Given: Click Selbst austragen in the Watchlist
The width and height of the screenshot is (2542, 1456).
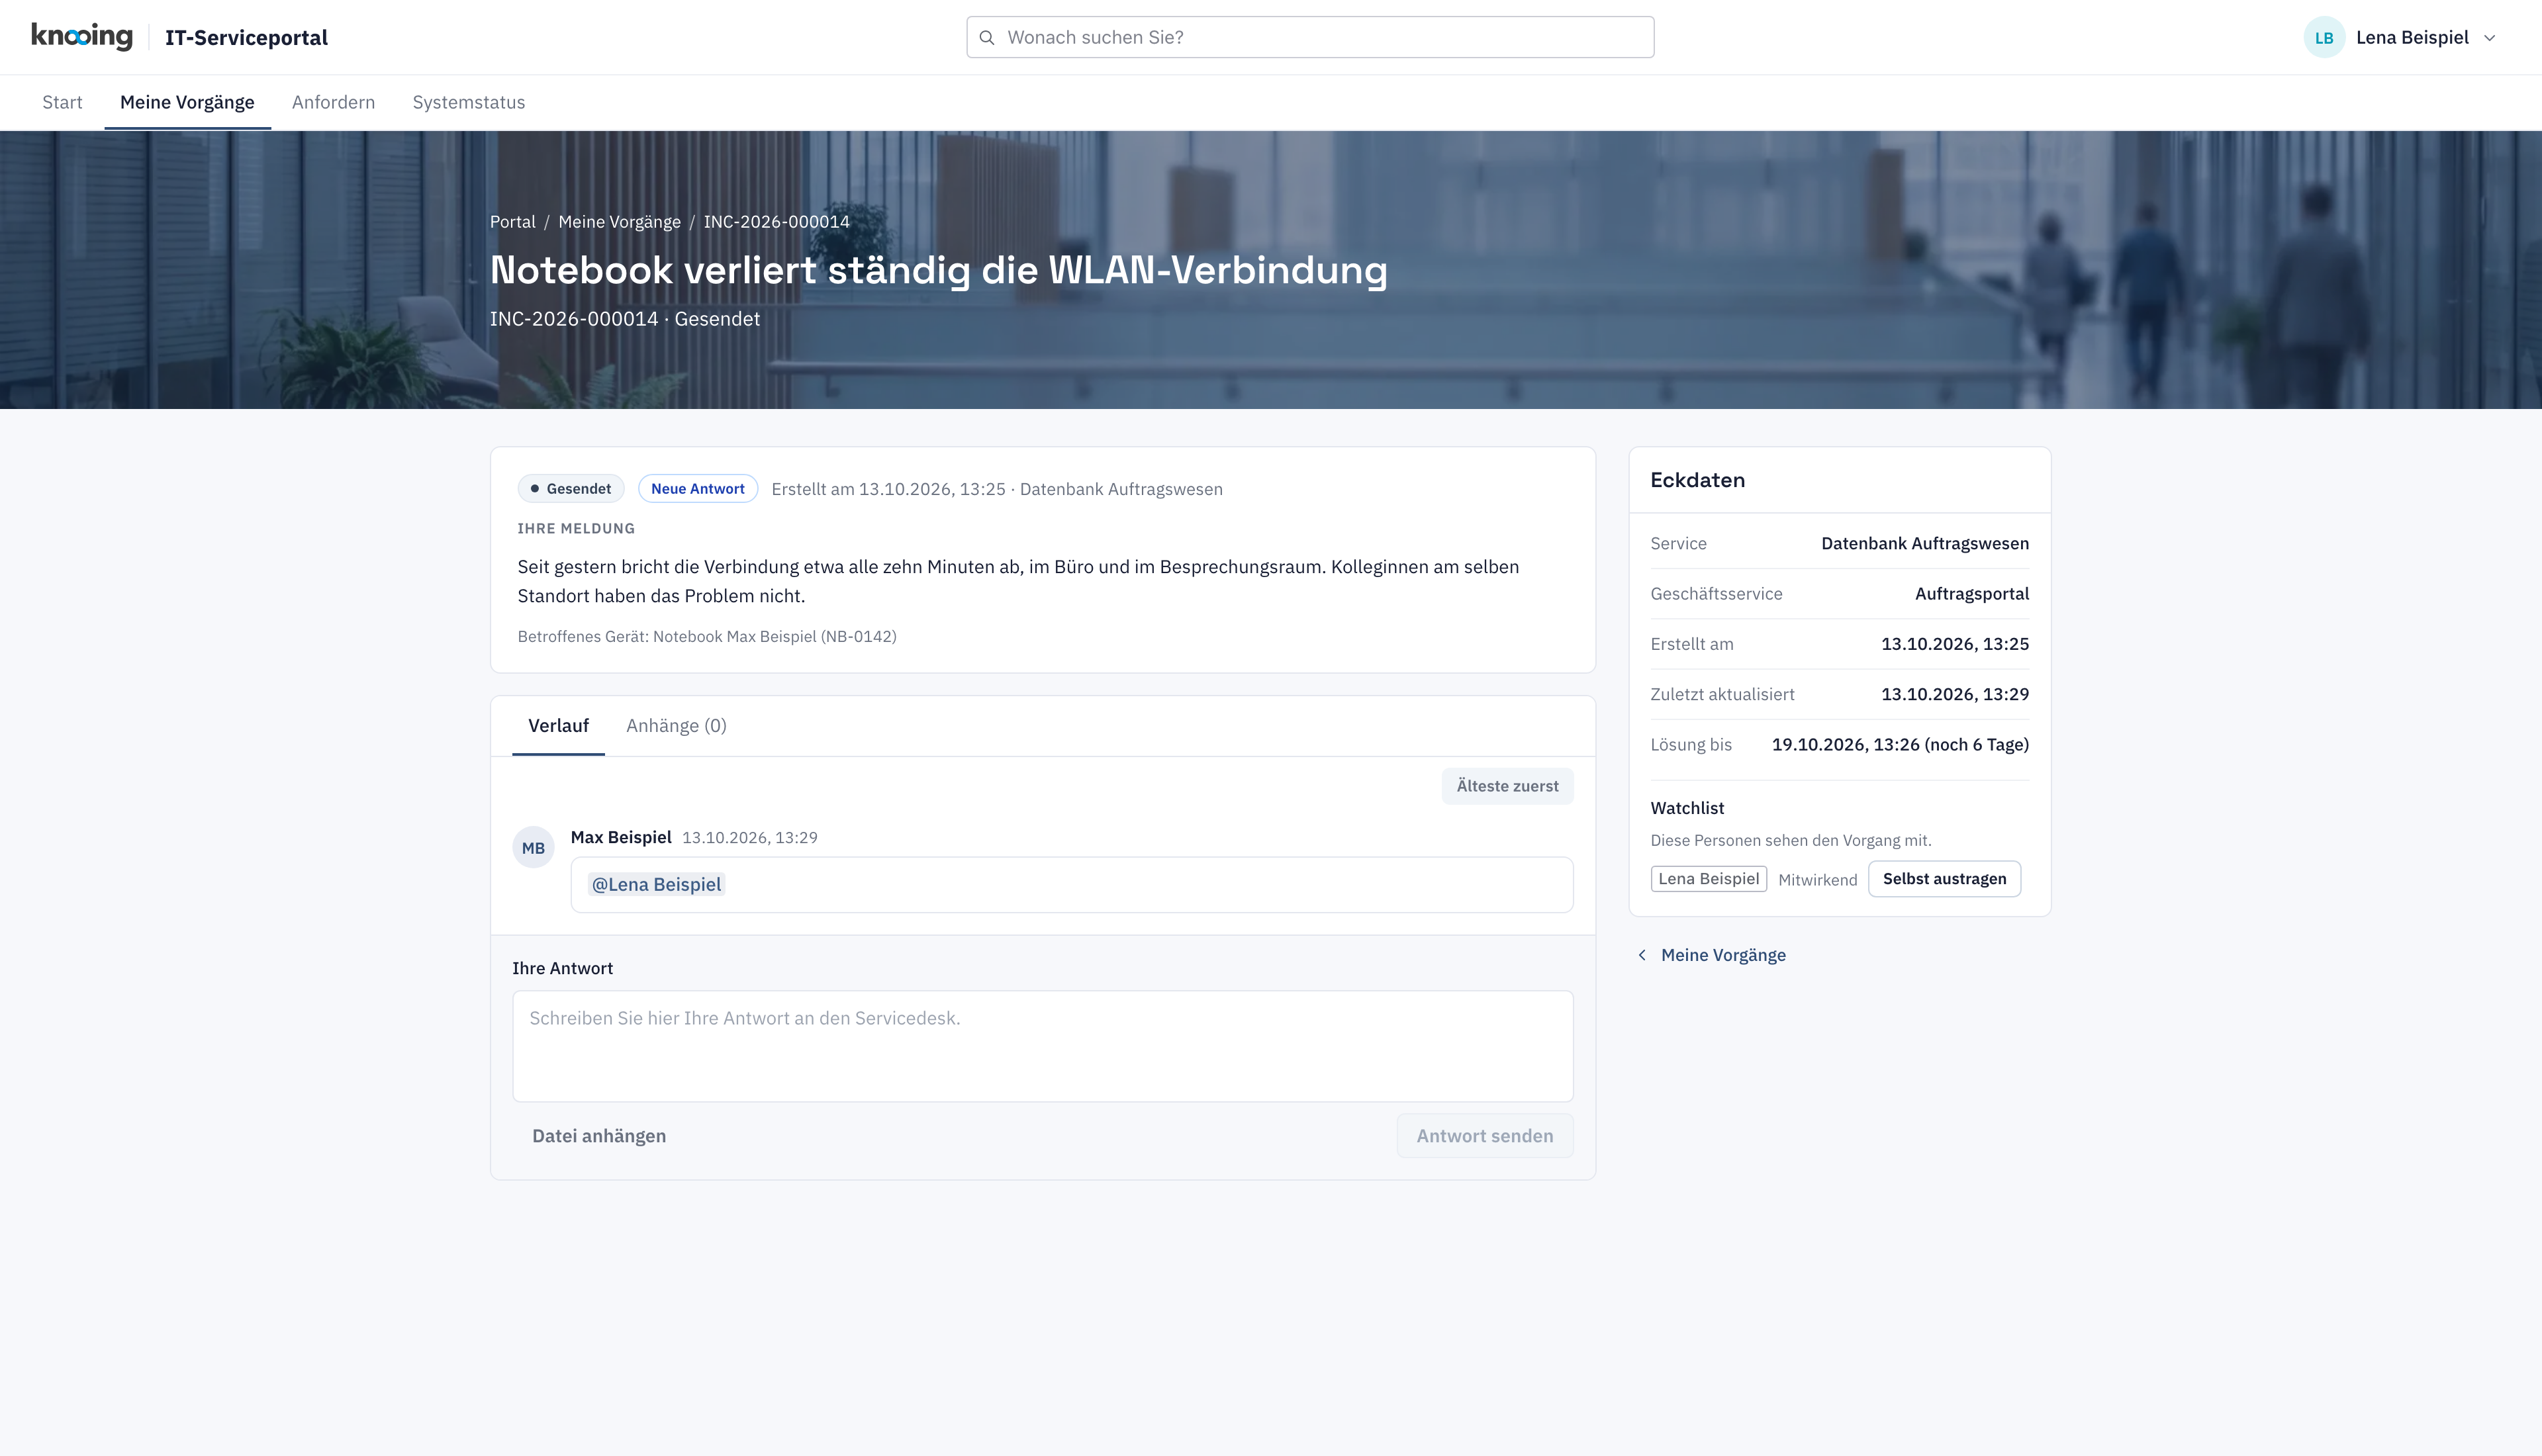Looking at the screenshot, I should [x=1944, y=879].
